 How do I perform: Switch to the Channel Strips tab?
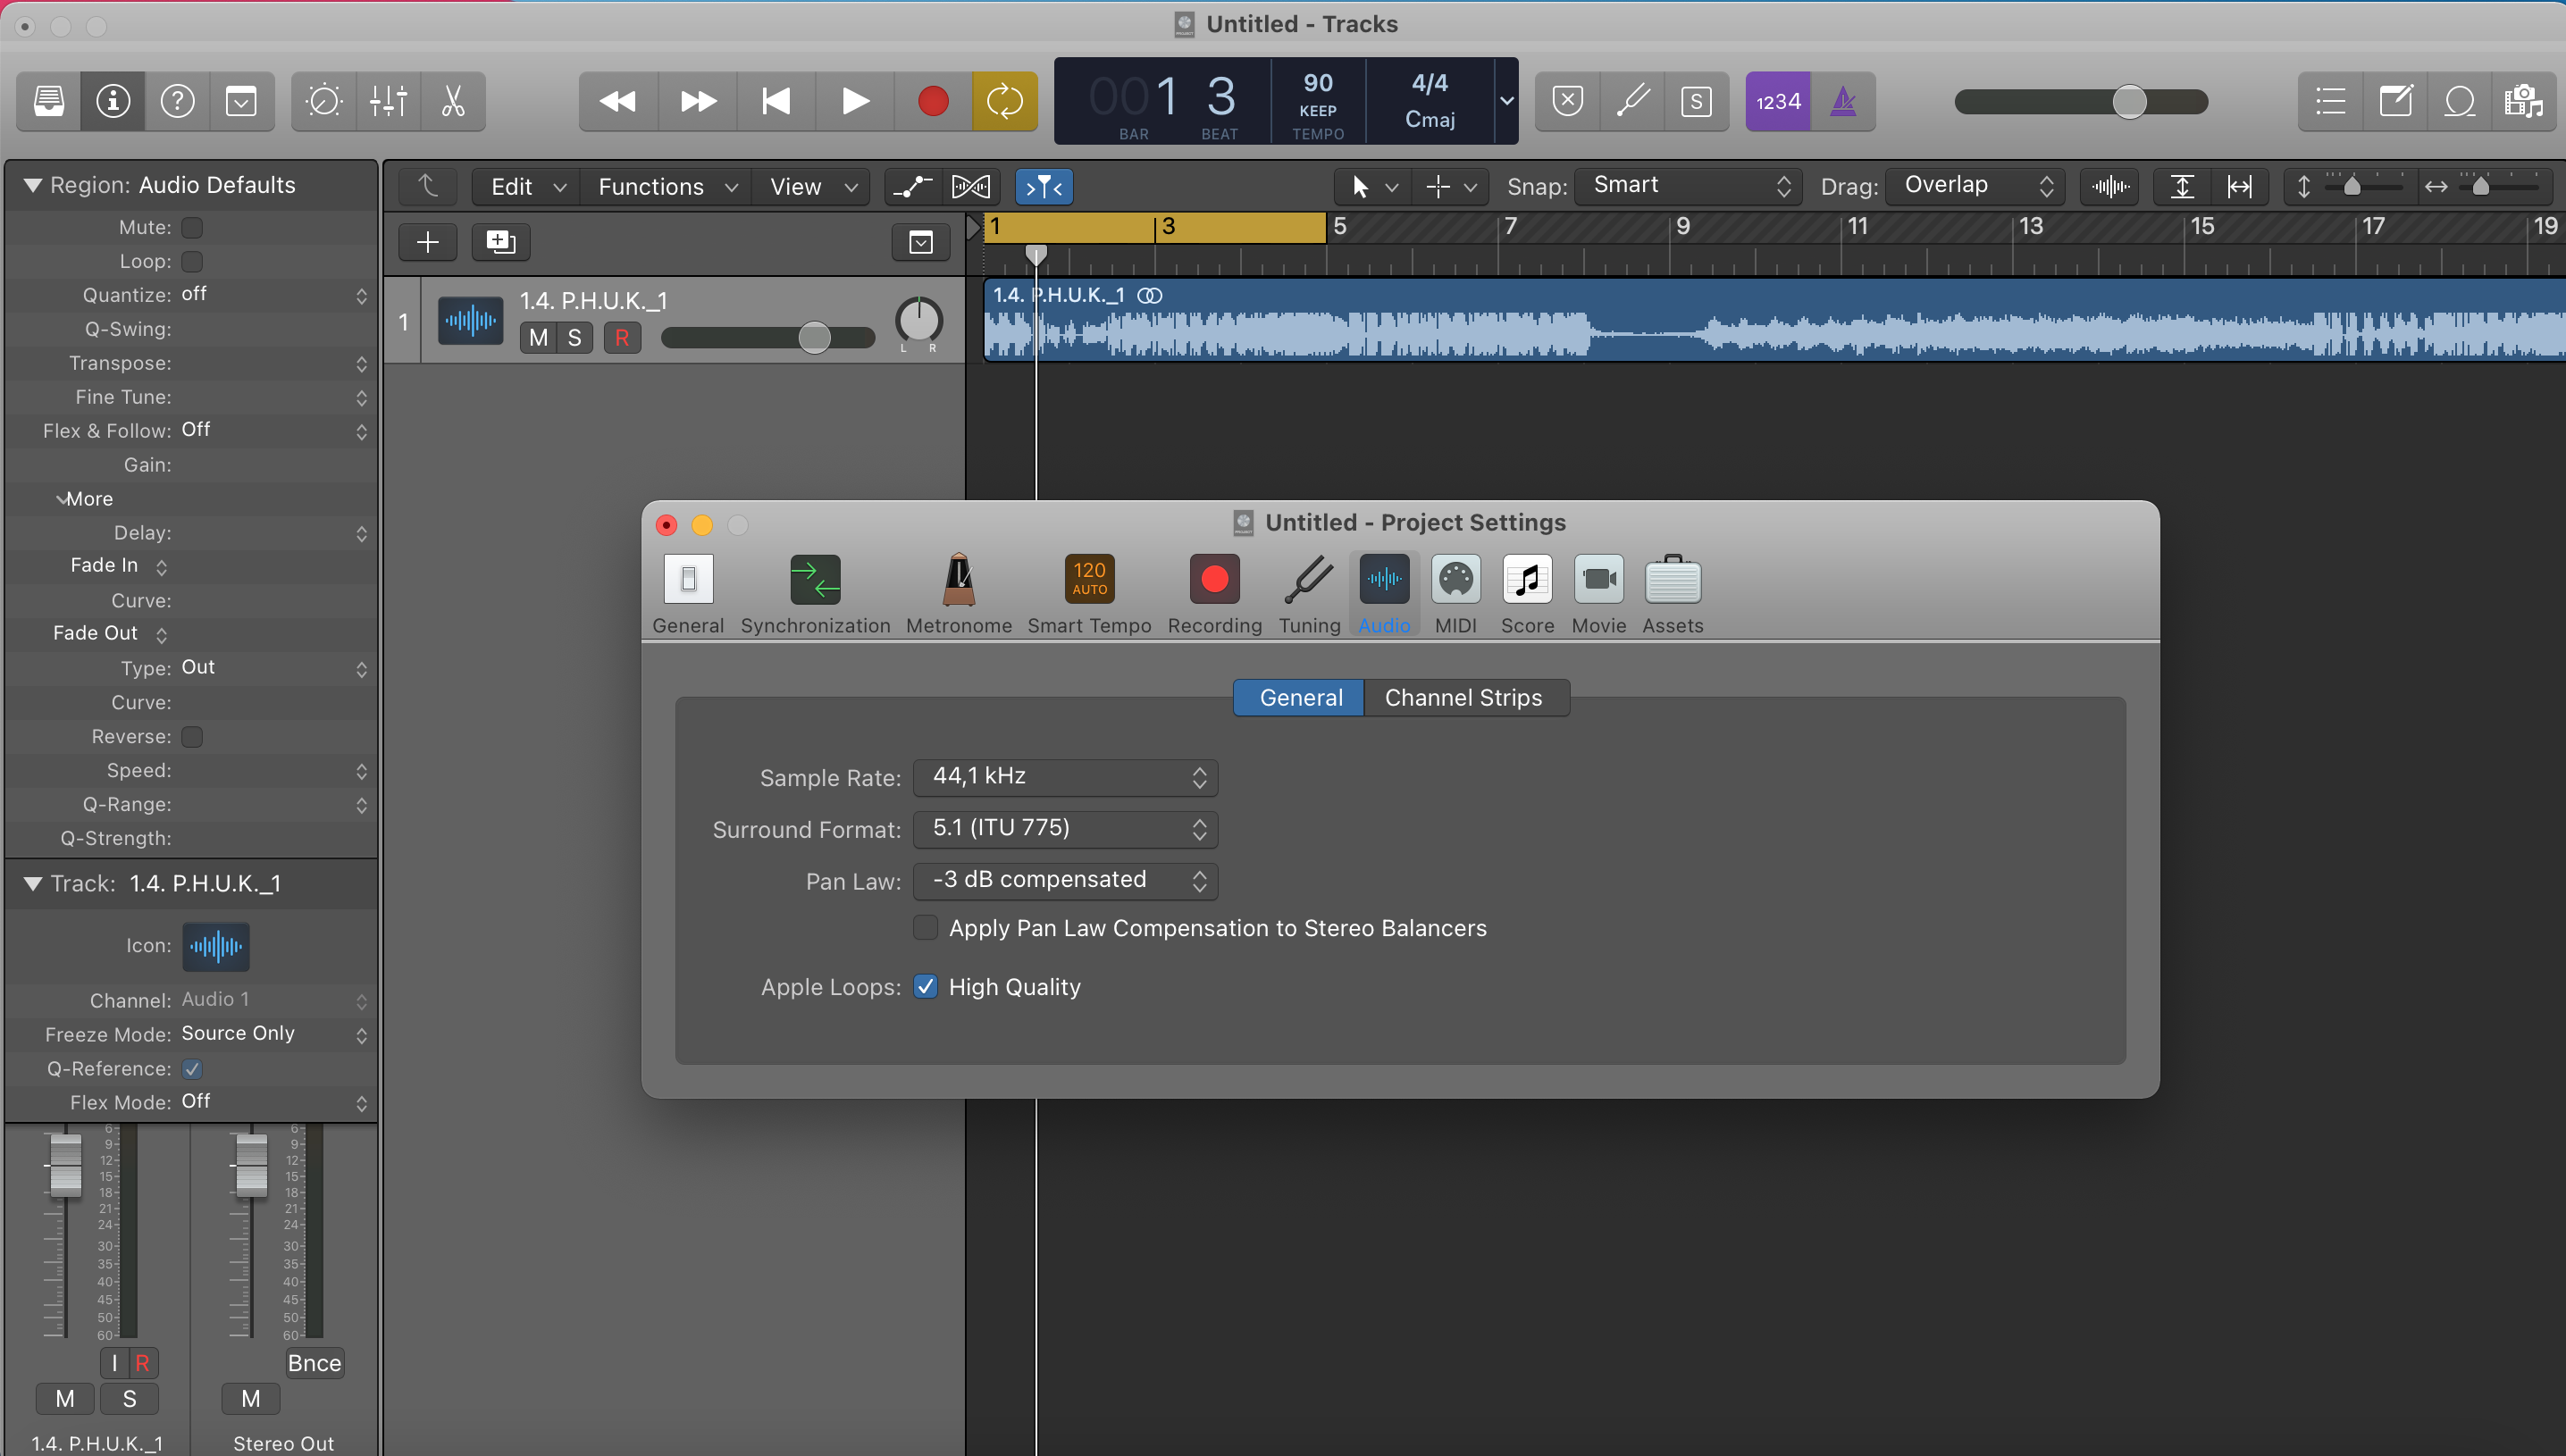point(1463,697)
